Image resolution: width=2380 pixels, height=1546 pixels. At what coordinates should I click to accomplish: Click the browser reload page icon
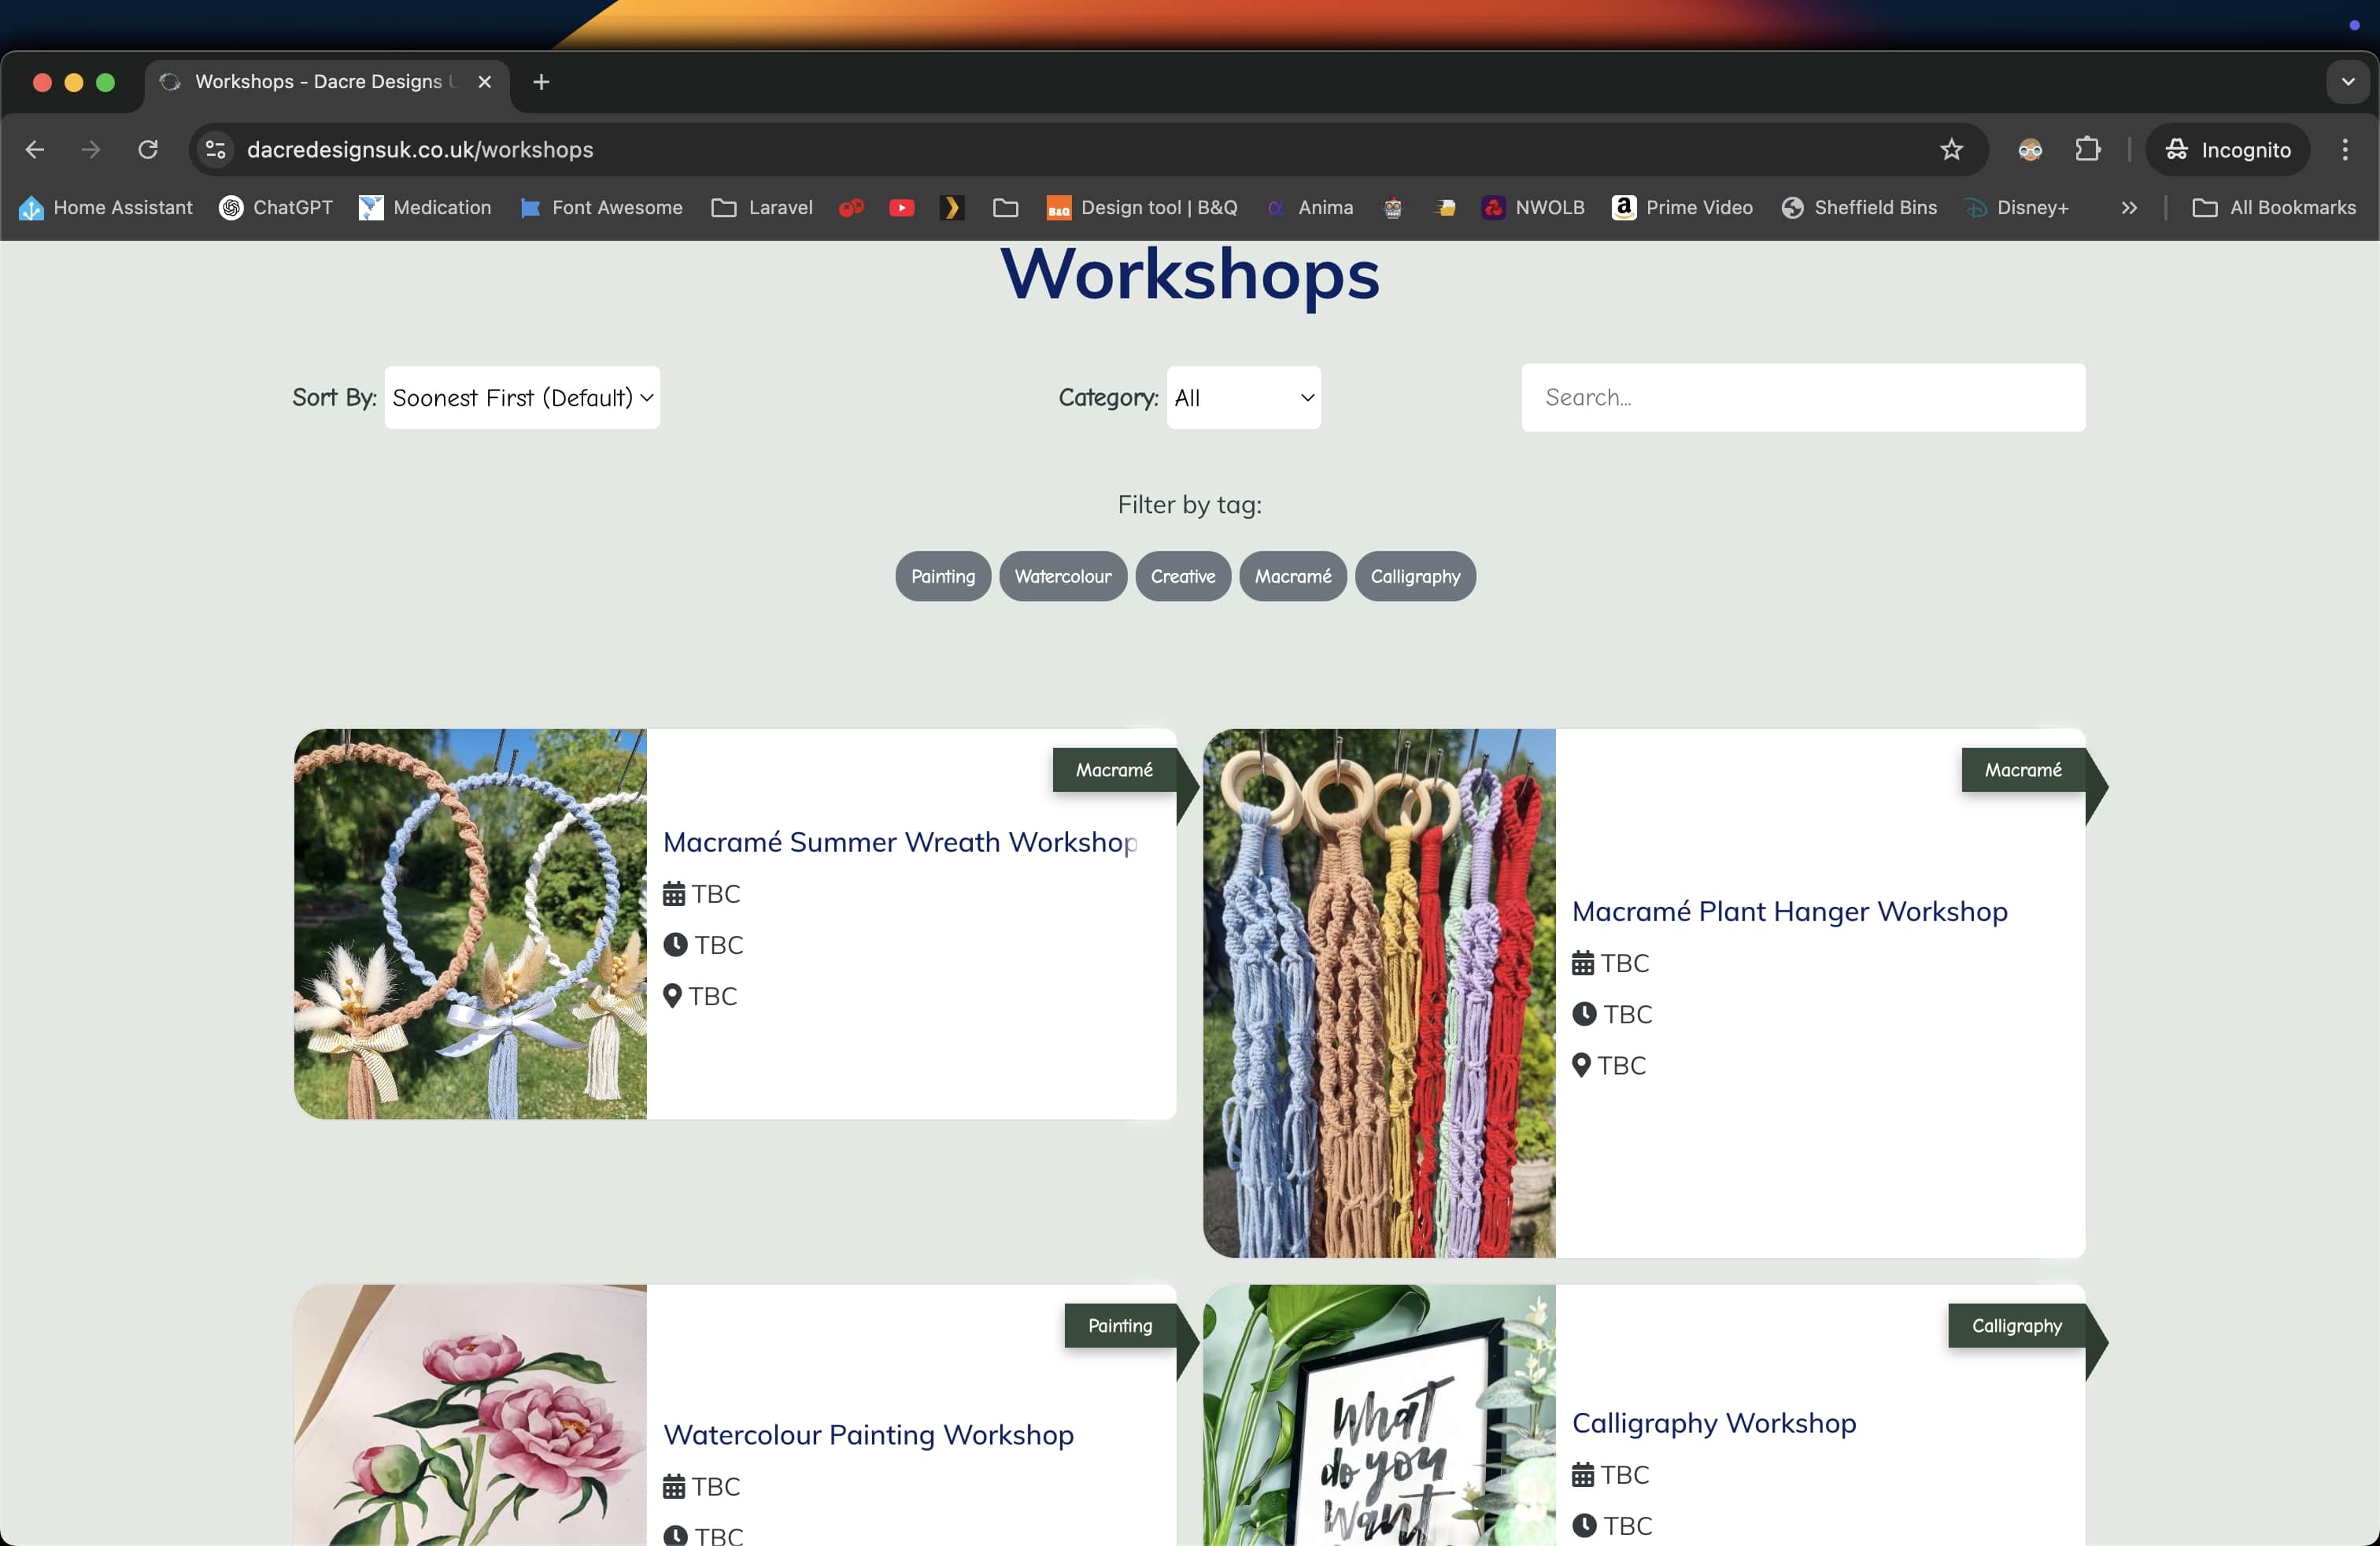pos(148,150)
